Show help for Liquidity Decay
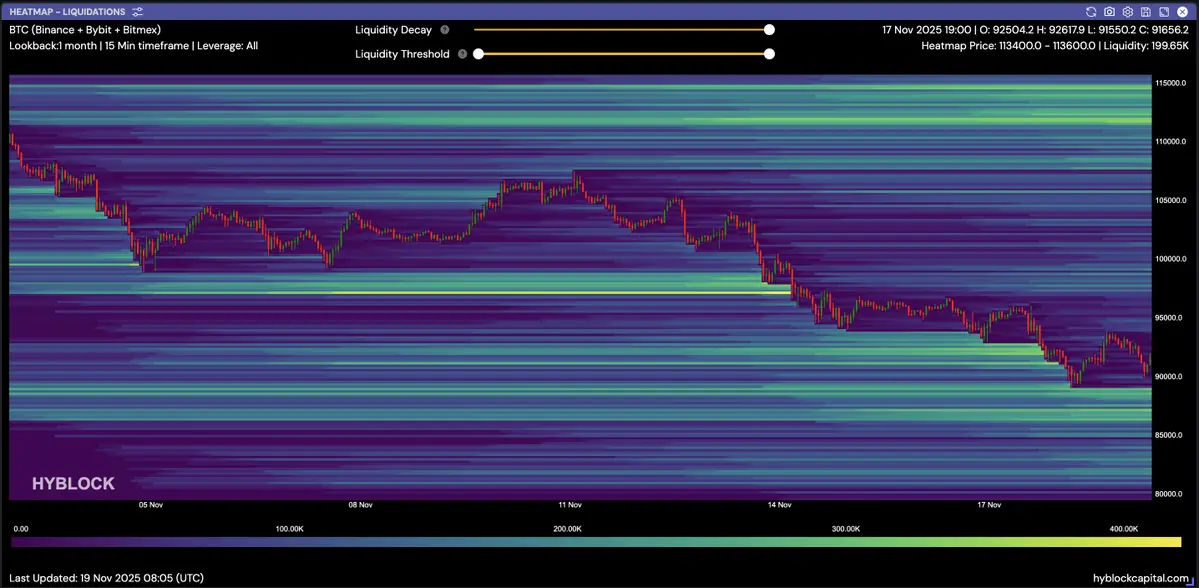This screenshot has width=1199, height=588. 445,30
